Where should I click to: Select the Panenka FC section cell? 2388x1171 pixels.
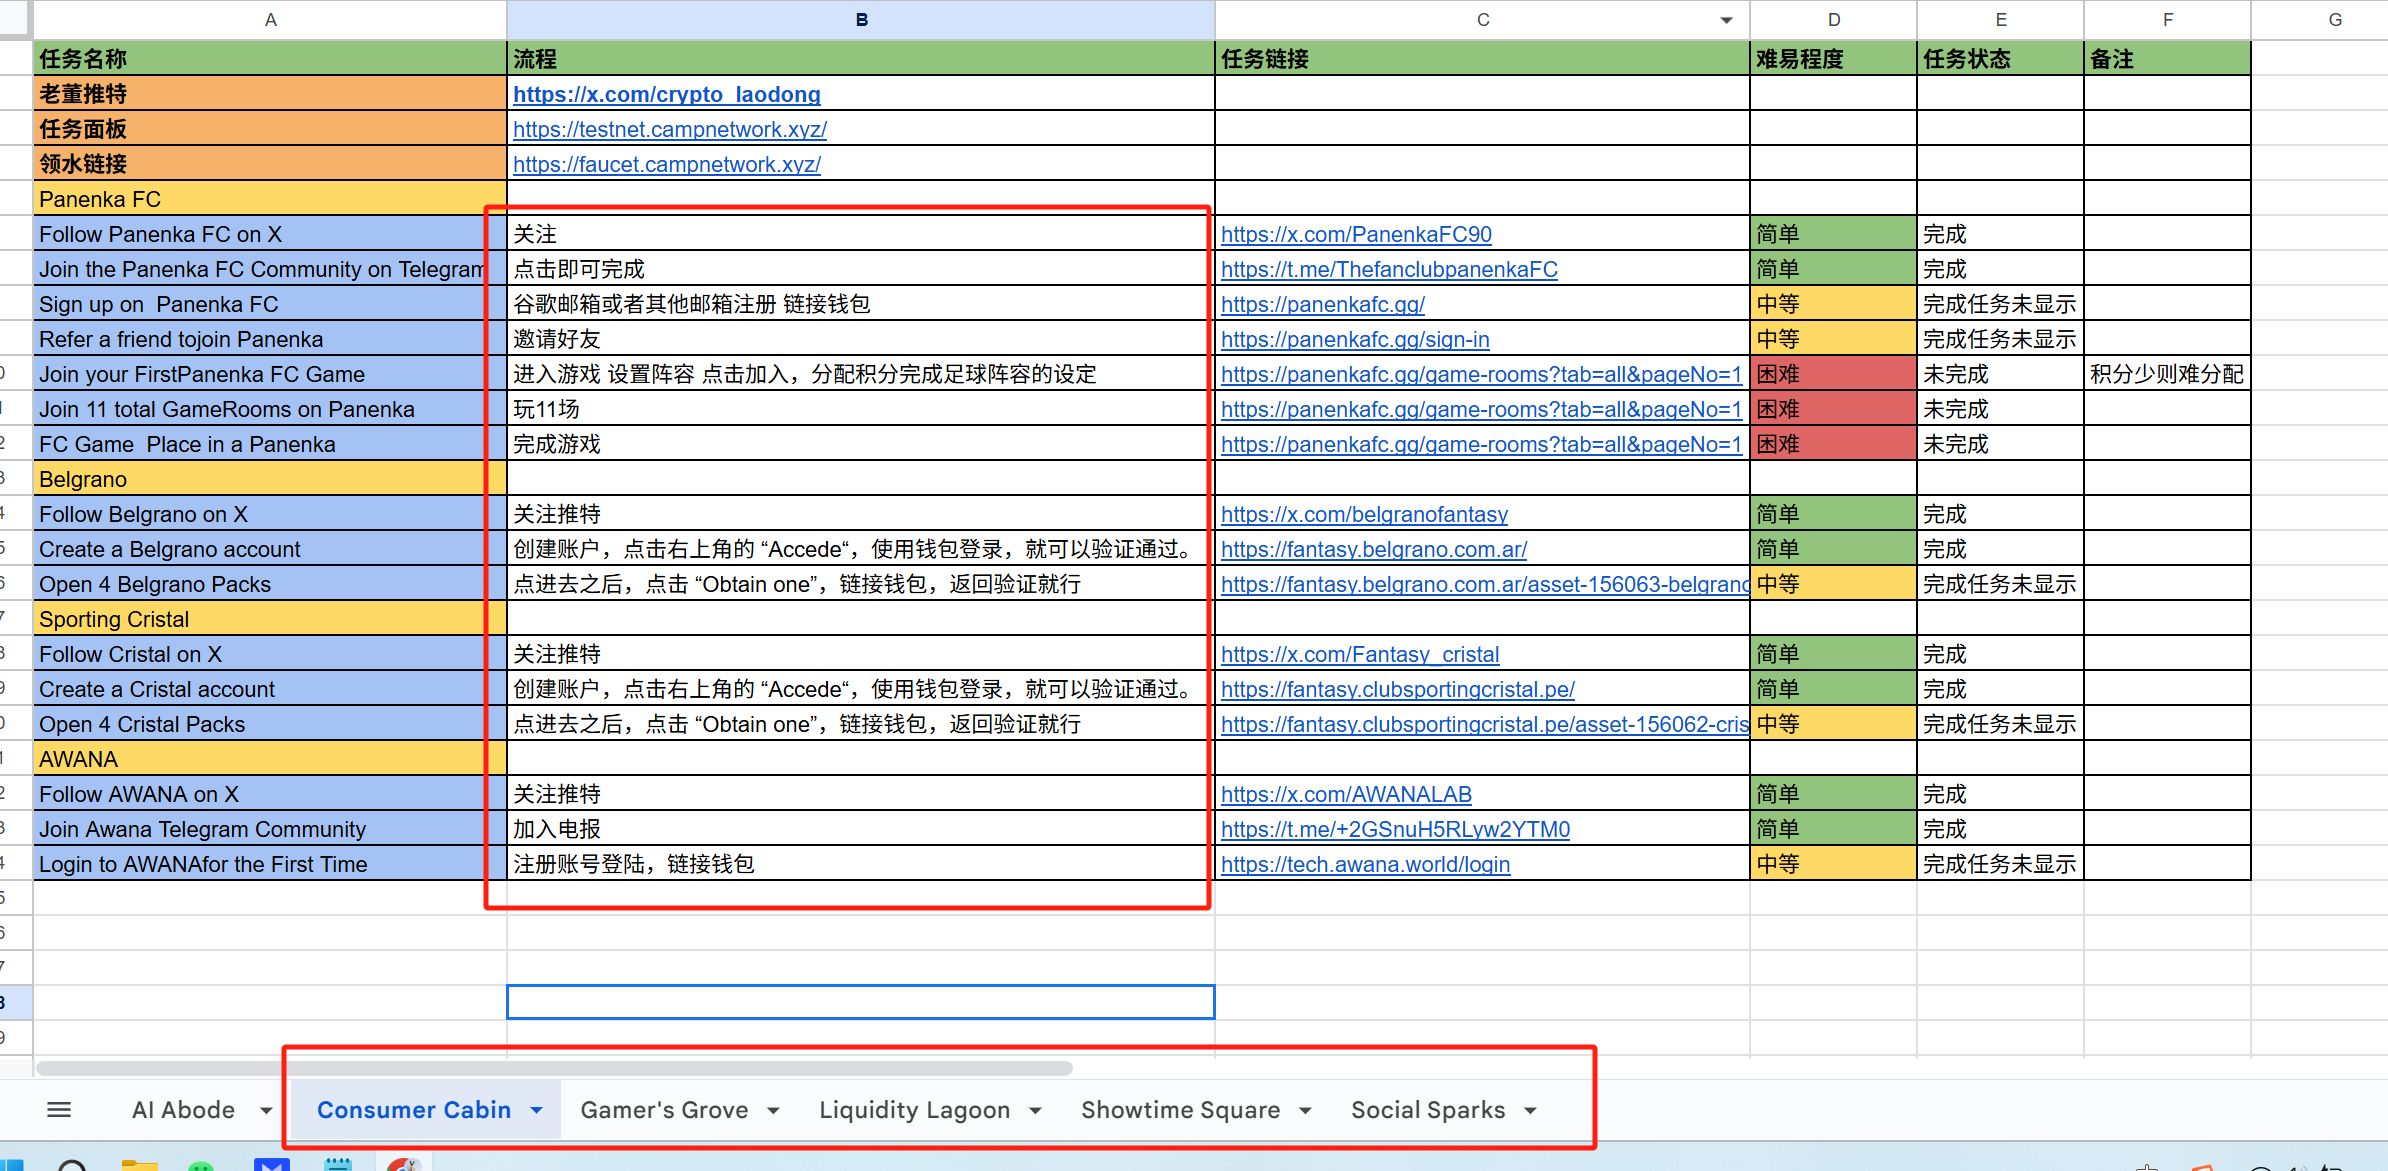click(x=270, y=199)
